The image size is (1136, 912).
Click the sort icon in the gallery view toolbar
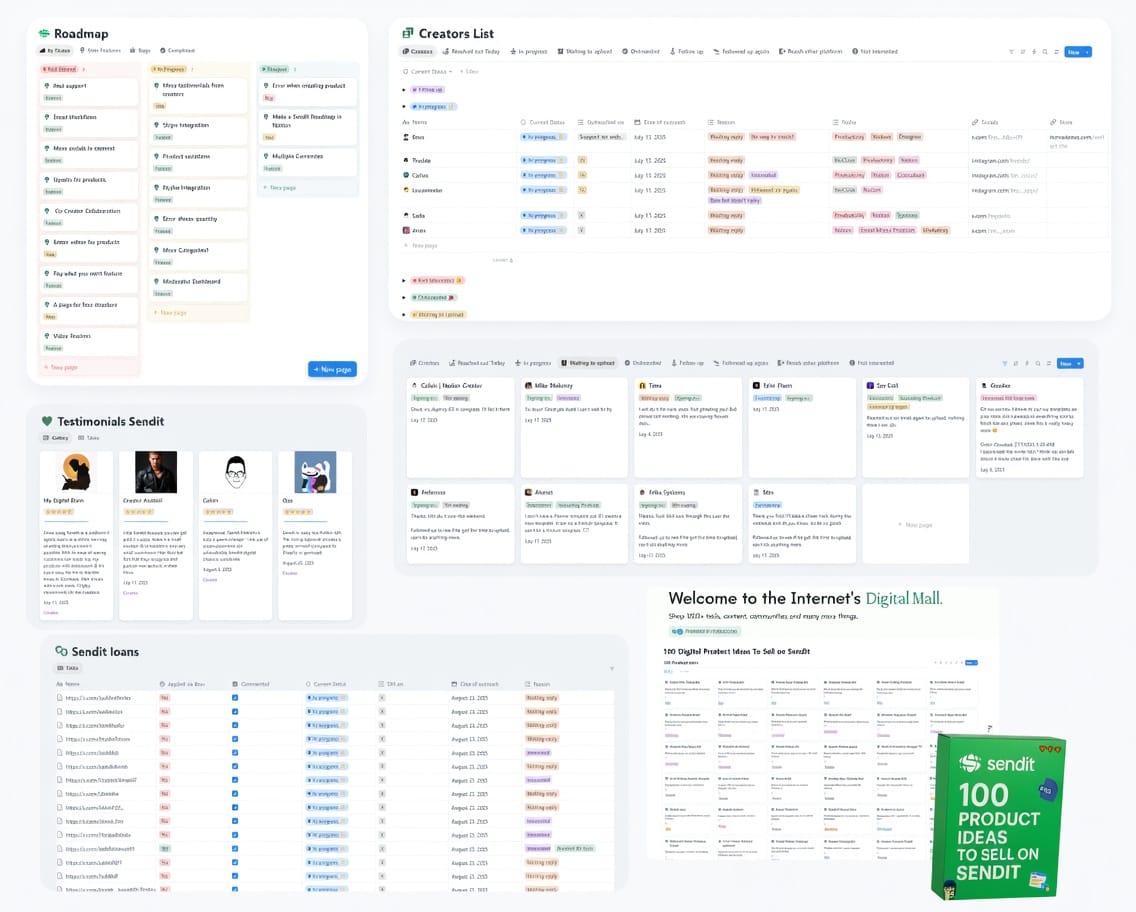tap(1016, 363)
